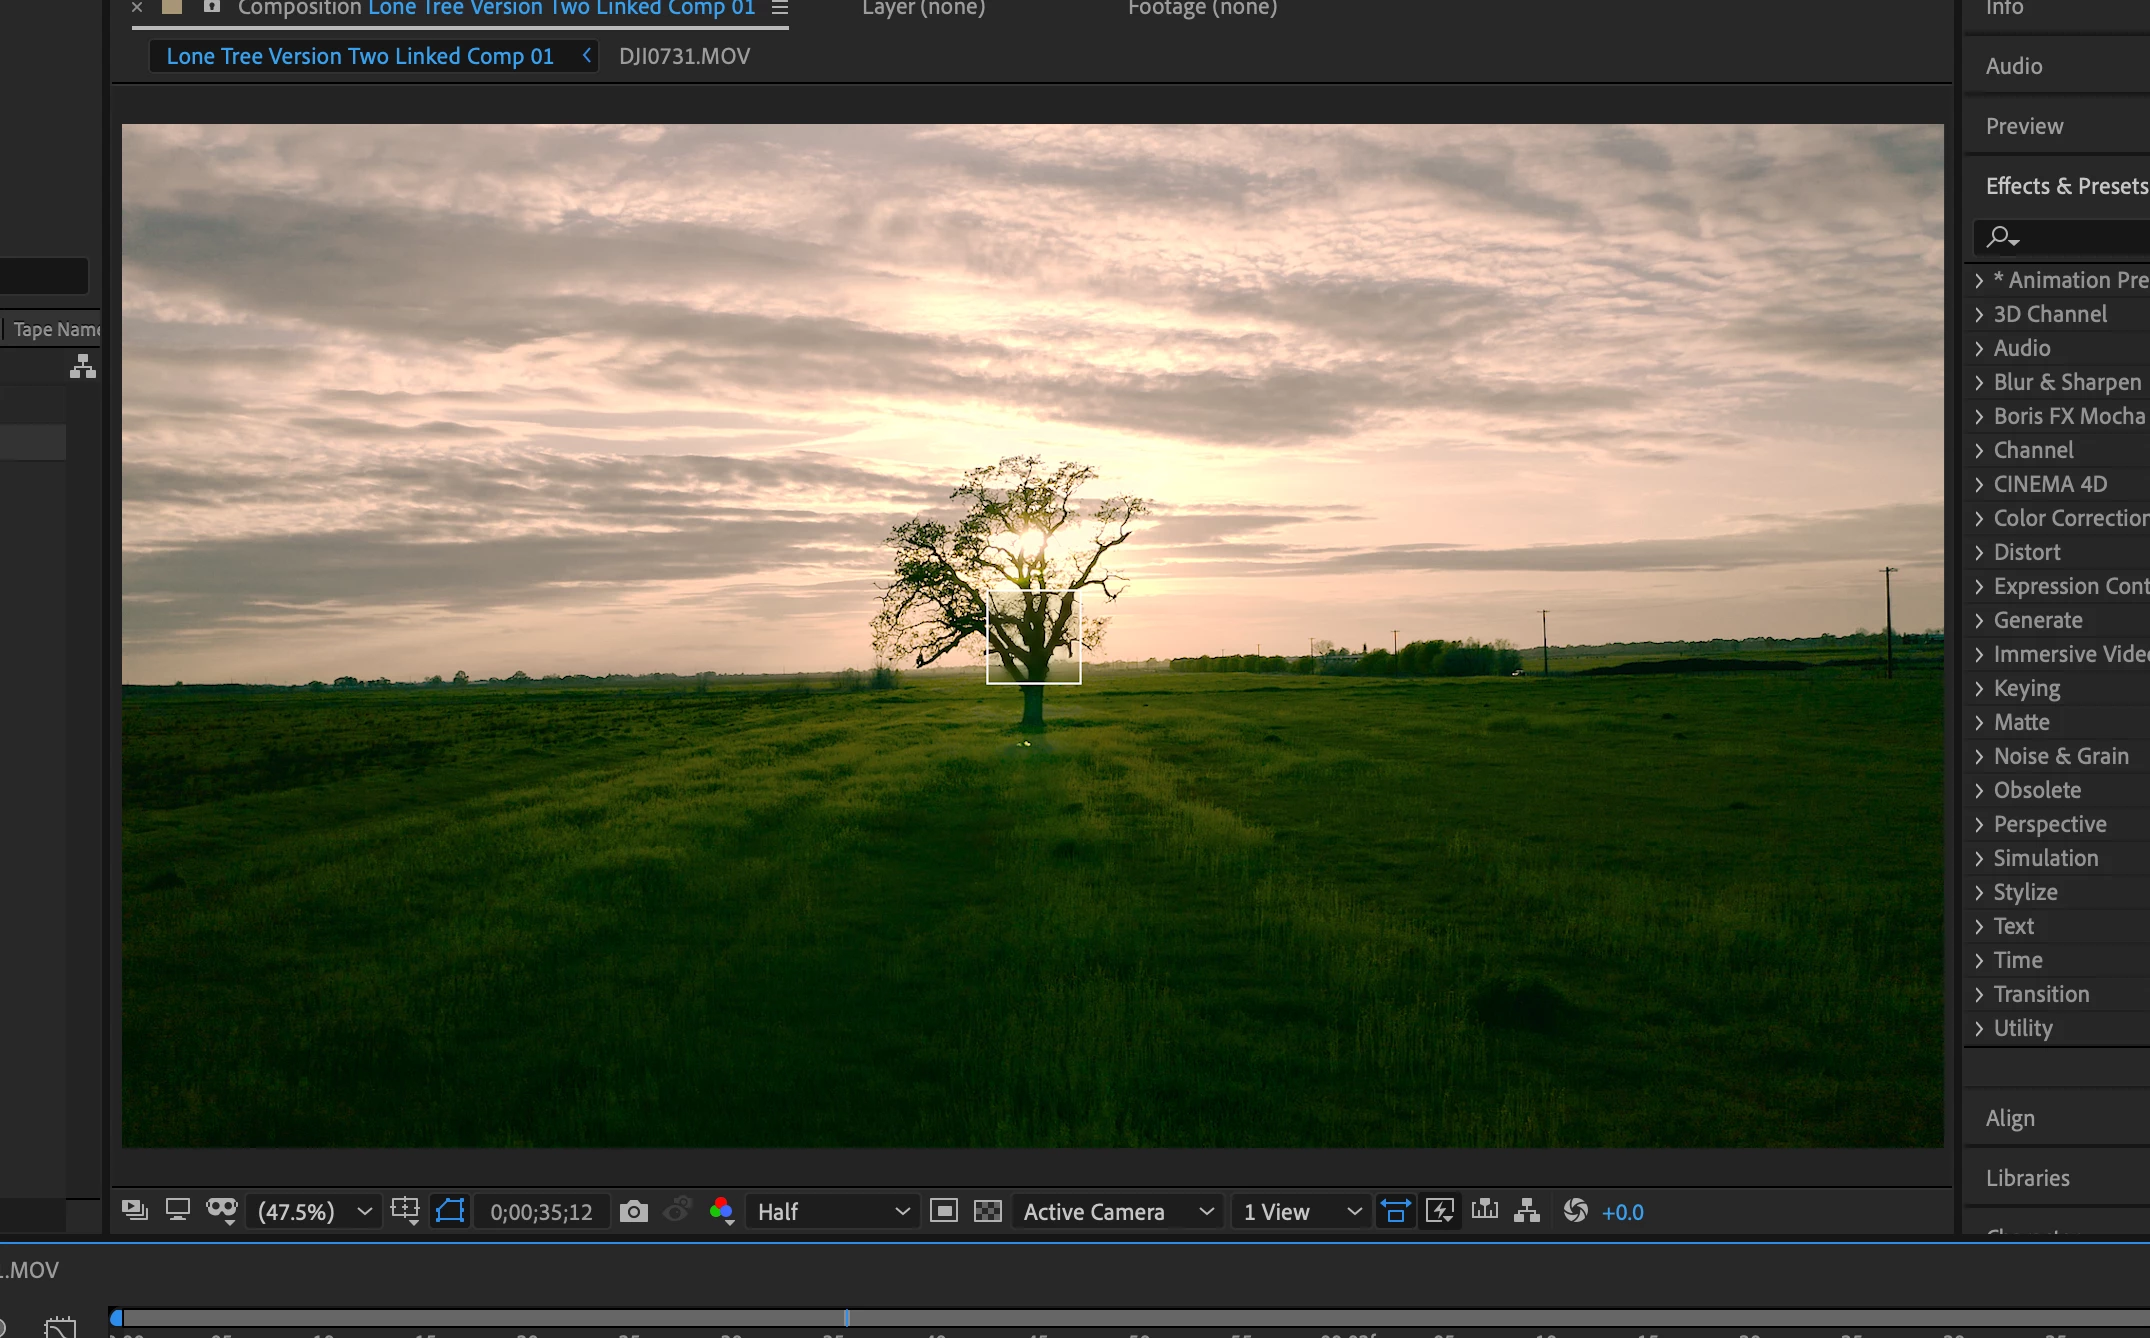Screen dimensions: 2150x1338
Task: Open the Half resolution dropdown
Action: click(832, 1212)
